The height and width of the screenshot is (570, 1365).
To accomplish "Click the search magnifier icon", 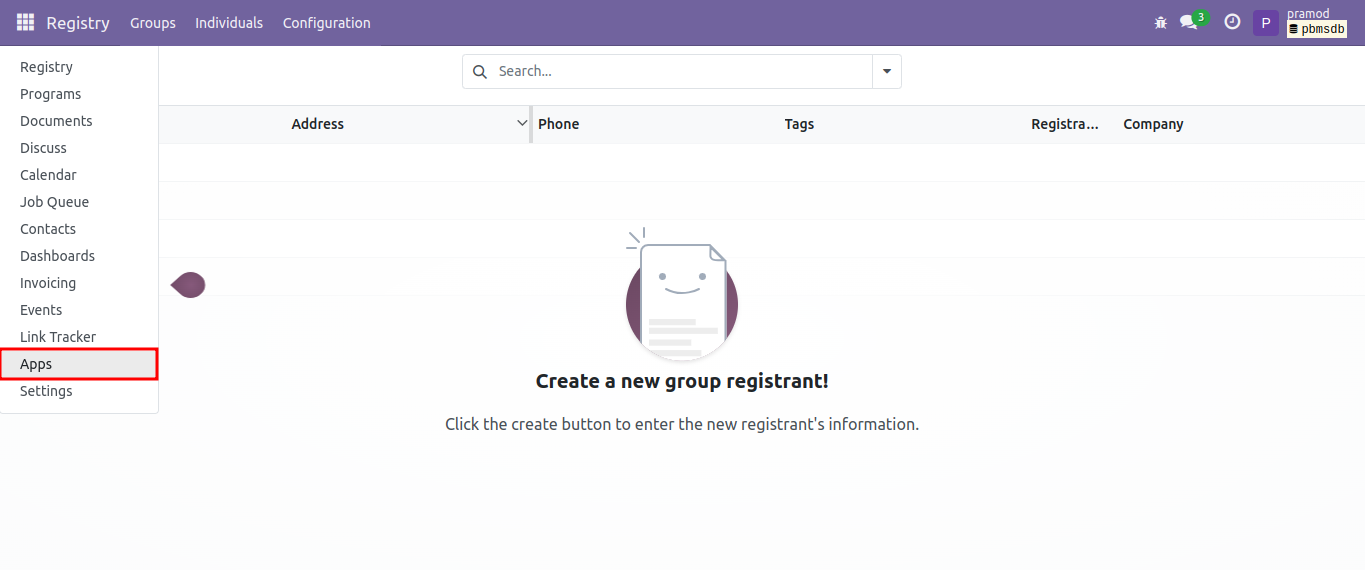I will (480, 72).
